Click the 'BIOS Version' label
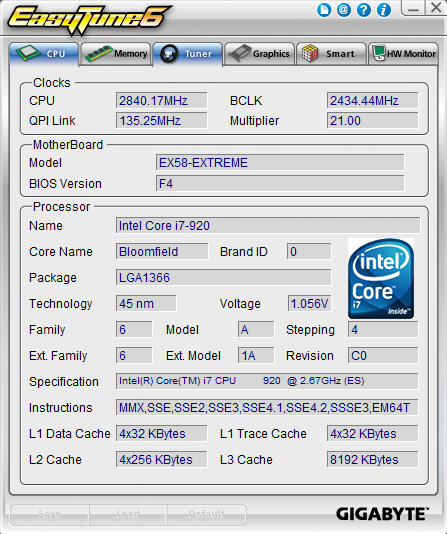This screenshot has width=447, height=534. click(x=65, y=184)
